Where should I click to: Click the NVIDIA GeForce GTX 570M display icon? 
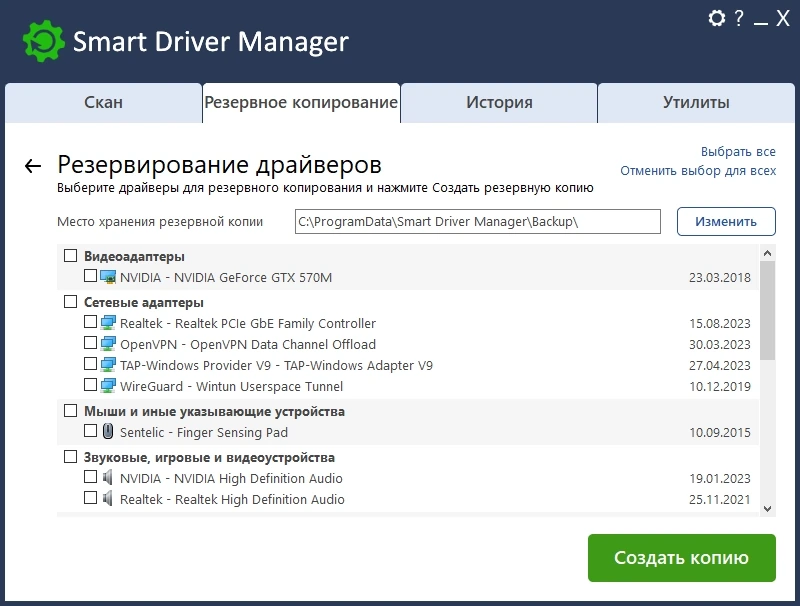tap(108, 277)
